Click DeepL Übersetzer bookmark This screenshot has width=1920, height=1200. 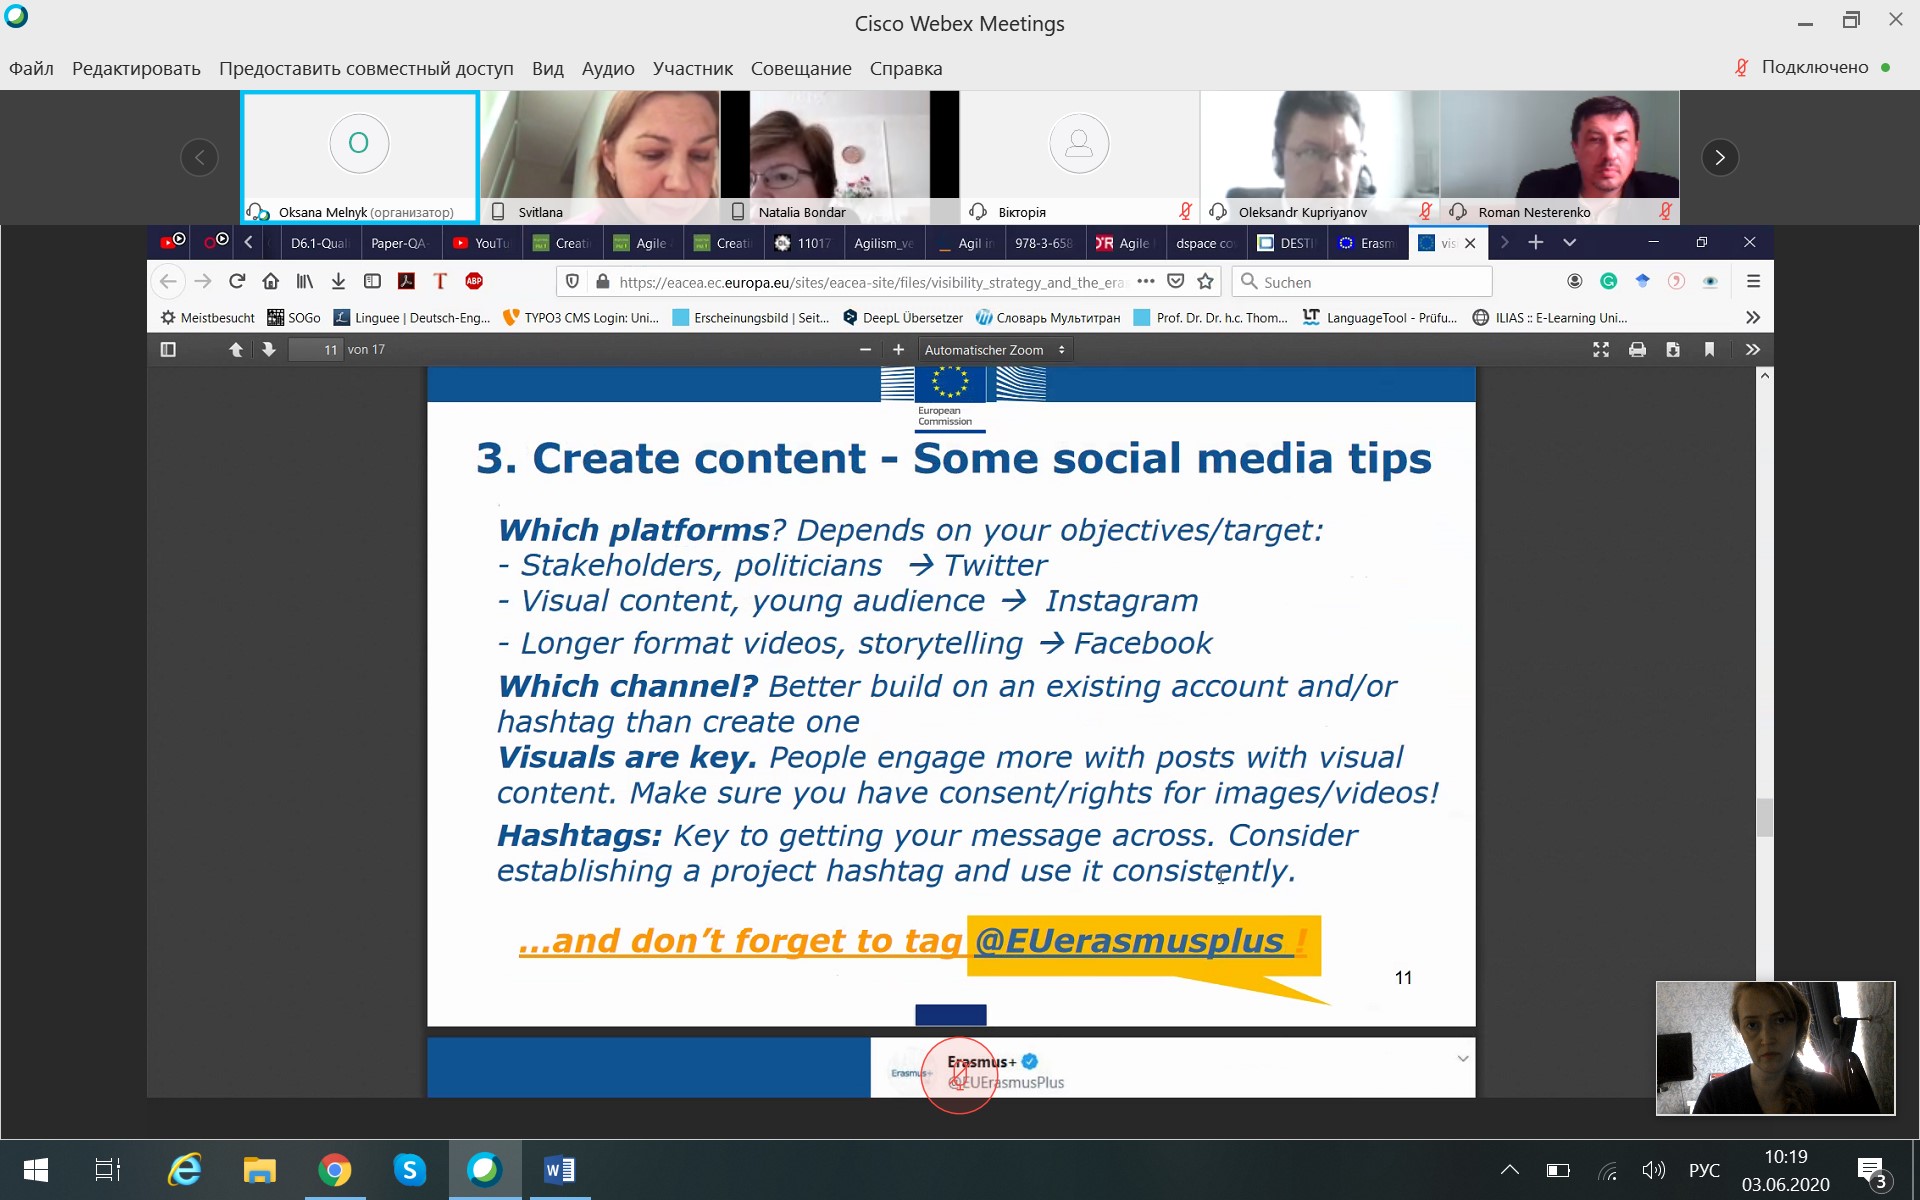[x=903, y=317]
